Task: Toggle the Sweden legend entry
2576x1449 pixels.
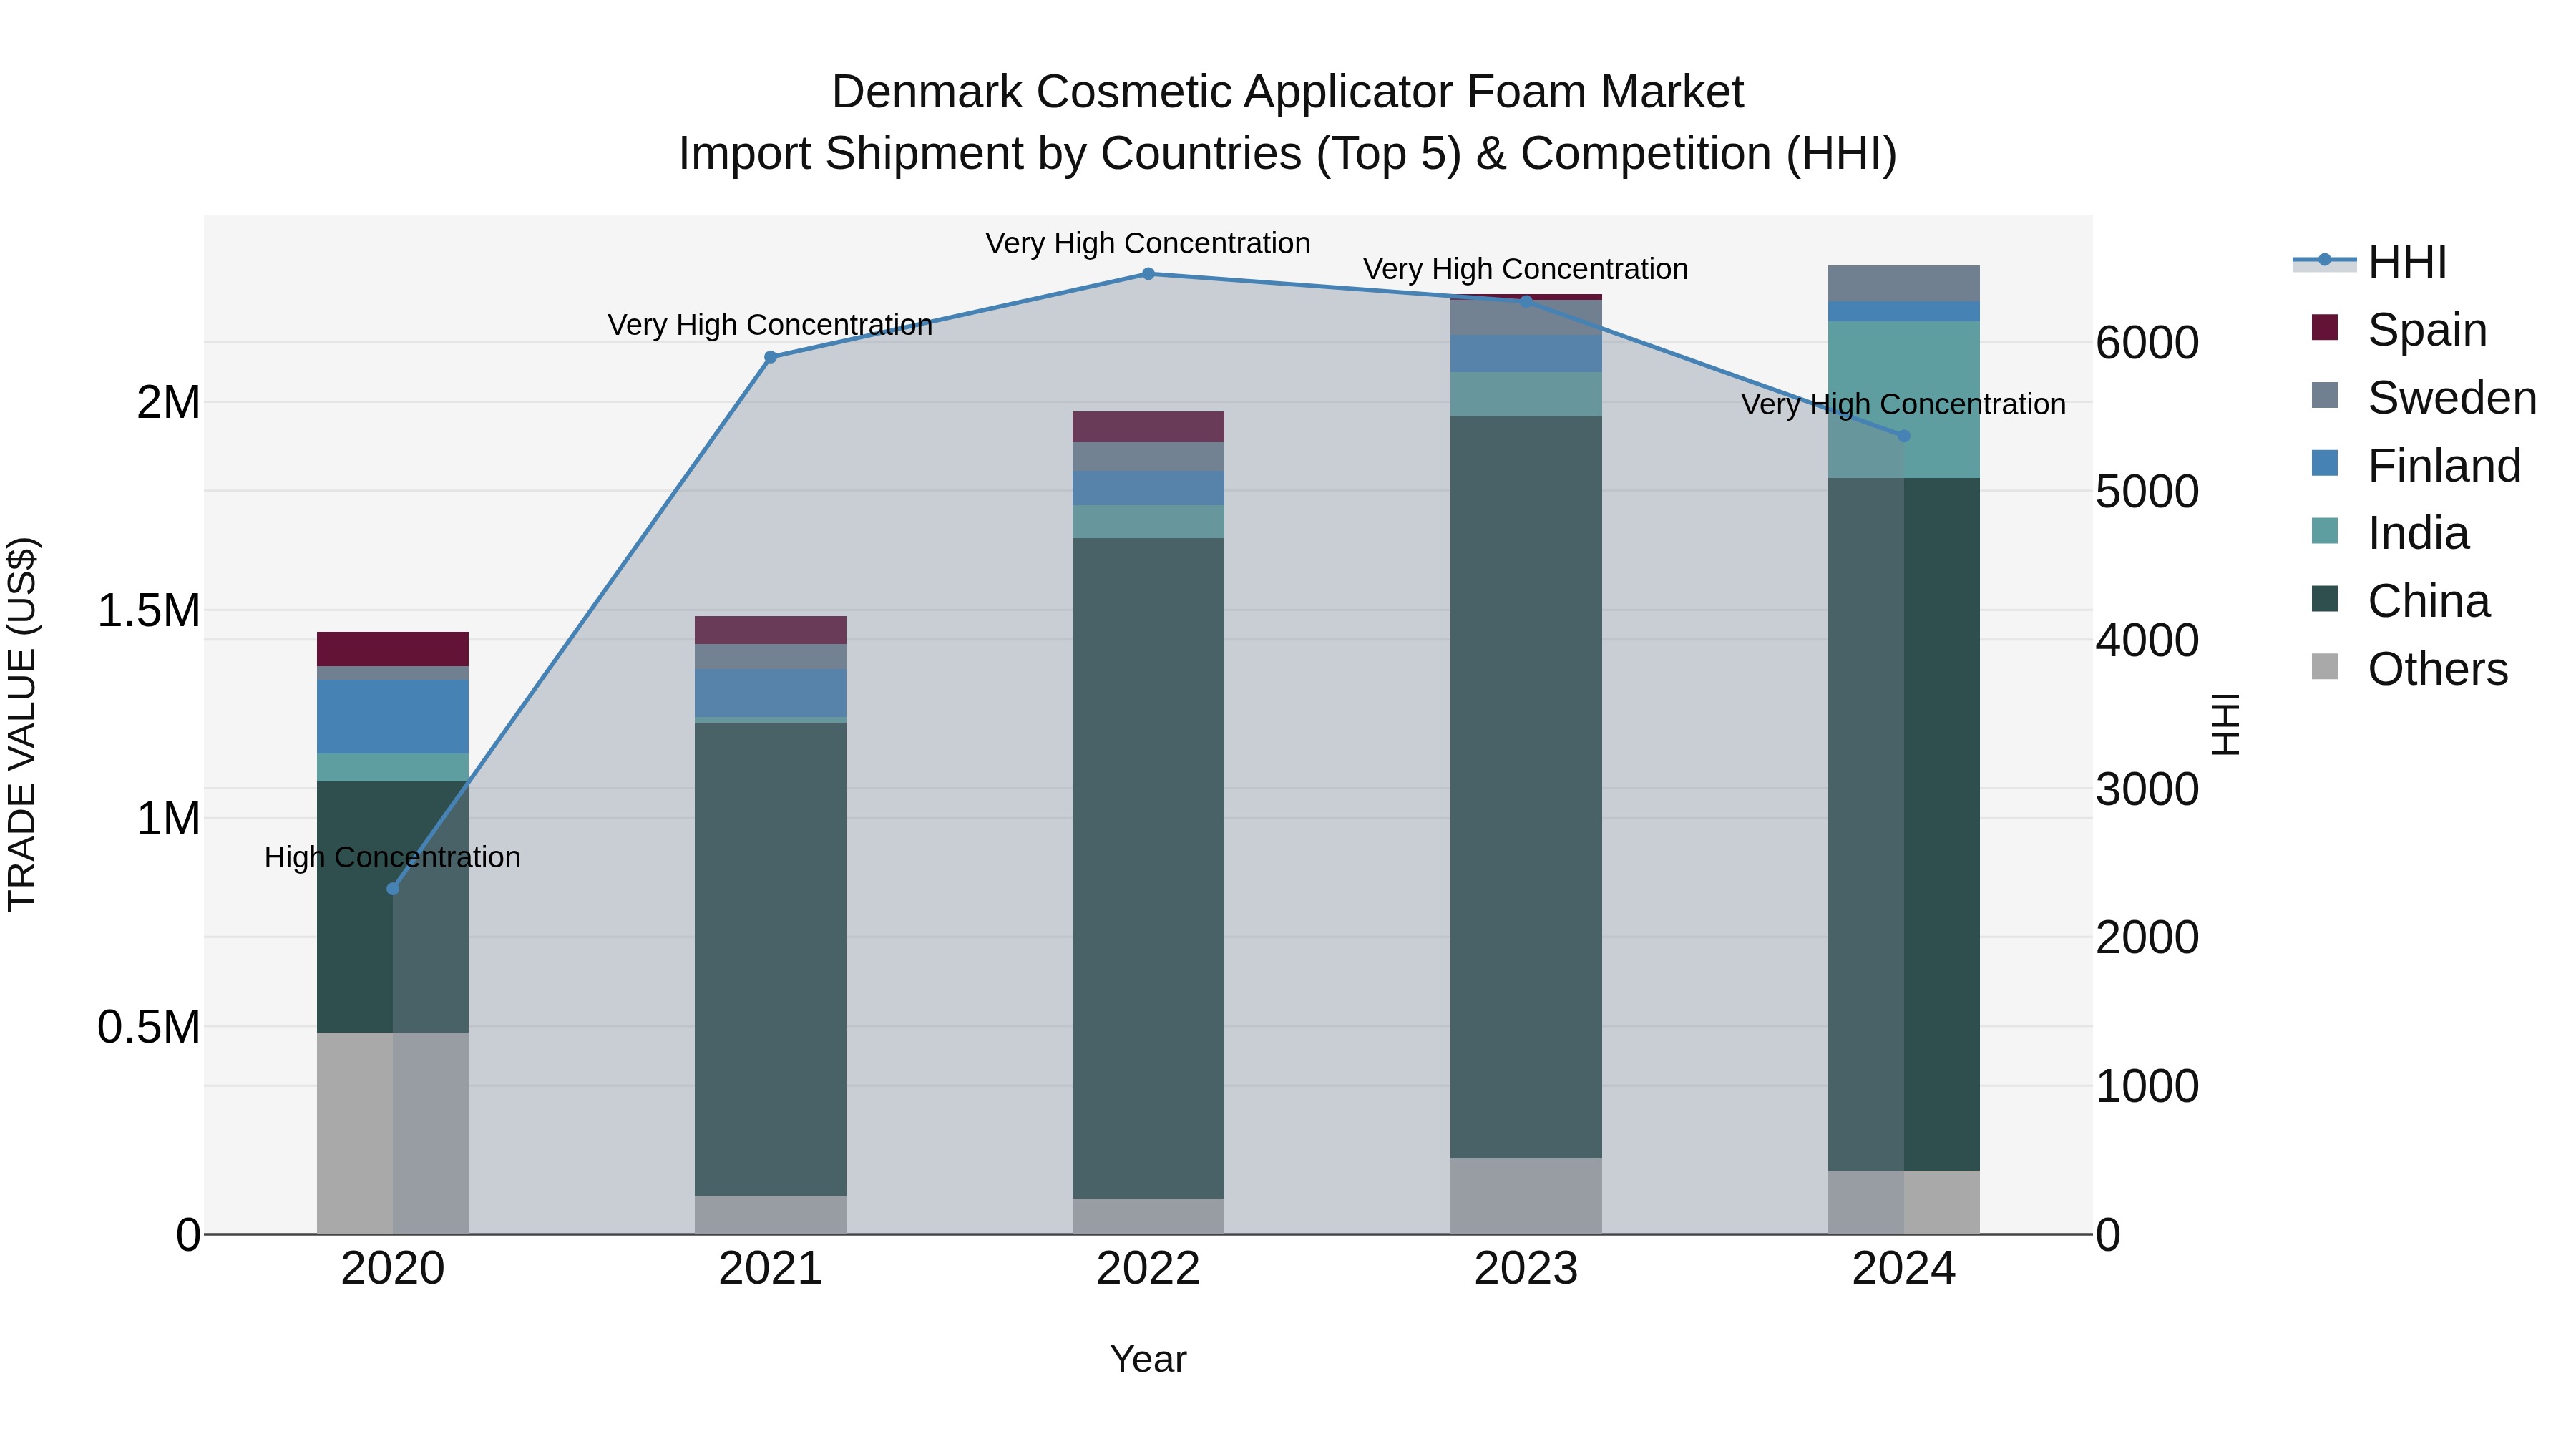Action: tap(2424, 397)
